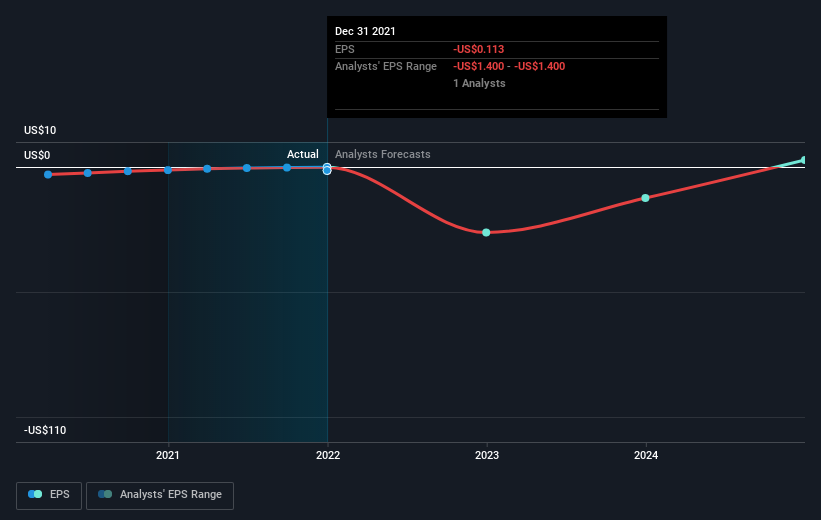Viewport: 821px width, 520px height.
Task: Select the EPS data point at the 2021 gridline
Action: (x=168, y=170)
